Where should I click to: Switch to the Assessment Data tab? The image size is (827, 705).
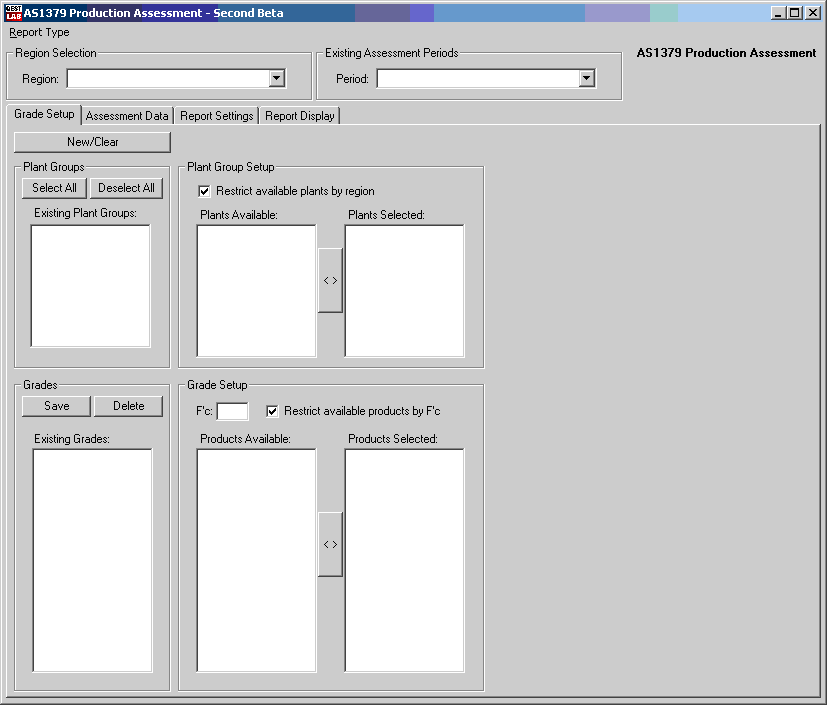(127, 116)
